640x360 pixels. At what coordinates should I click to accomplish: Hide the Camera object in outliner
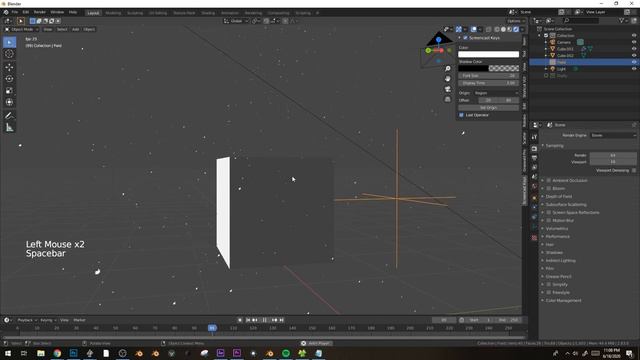pos(634,42)
